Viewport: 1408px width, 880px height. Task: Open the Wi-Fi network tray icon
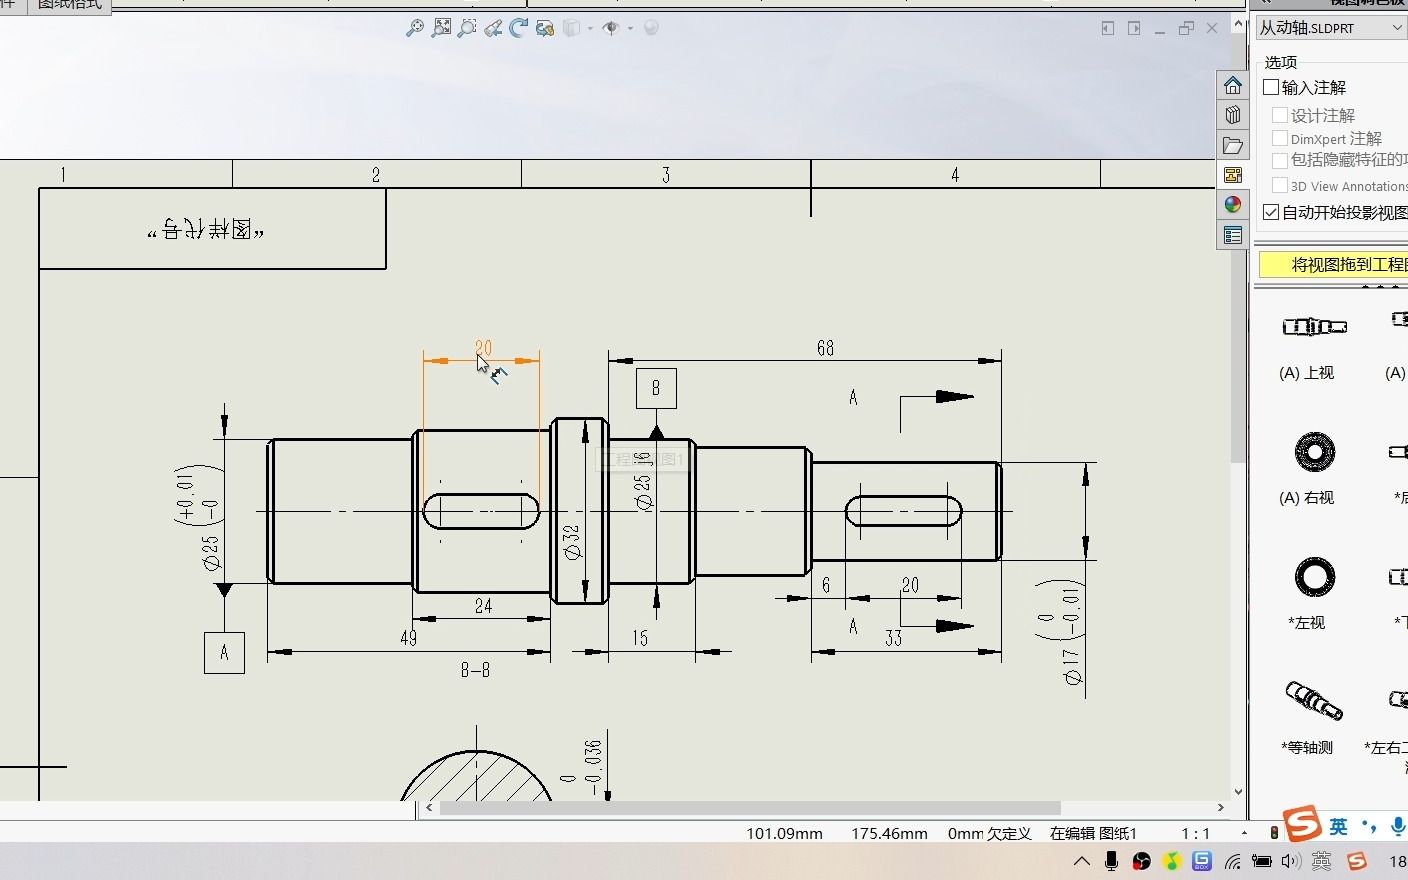1233,861
